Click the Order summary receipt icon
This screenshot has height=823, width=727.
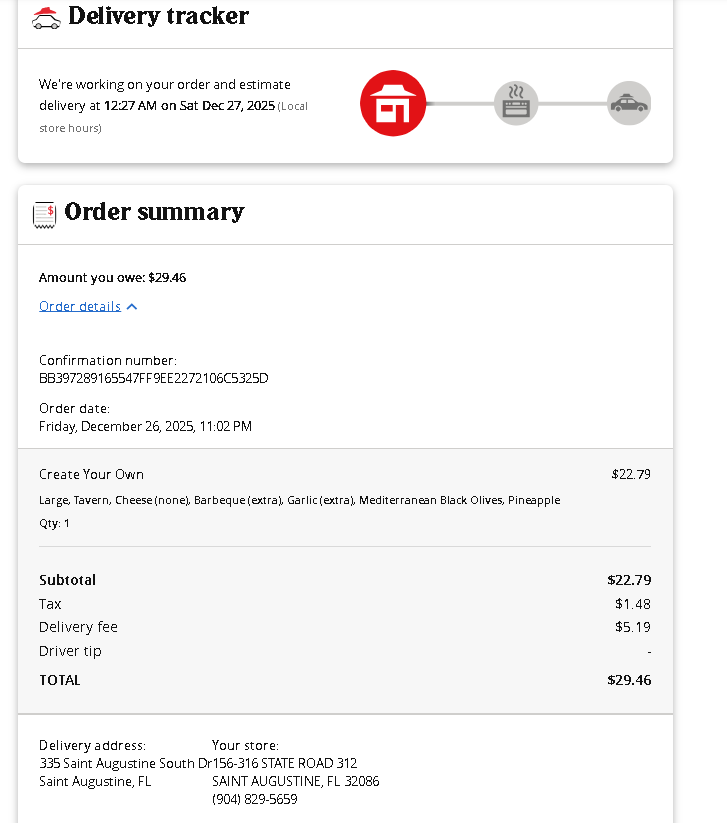pos(44,213)
